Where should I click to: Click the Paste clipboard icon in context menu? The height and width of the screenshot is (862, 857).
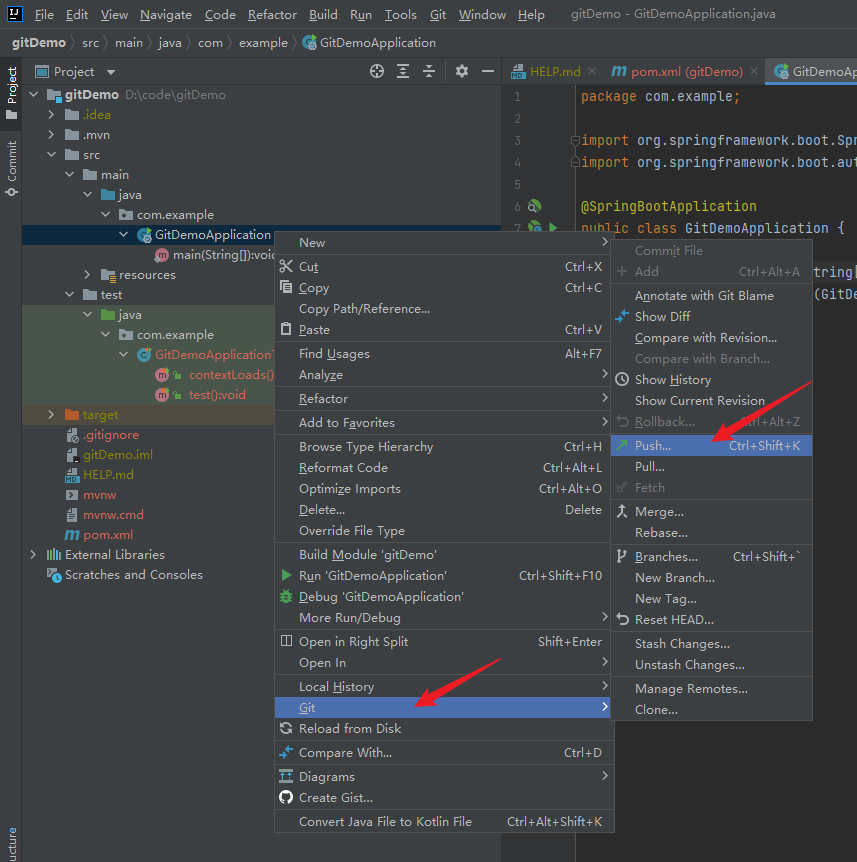pyautogui.click(x=286, y=329)
